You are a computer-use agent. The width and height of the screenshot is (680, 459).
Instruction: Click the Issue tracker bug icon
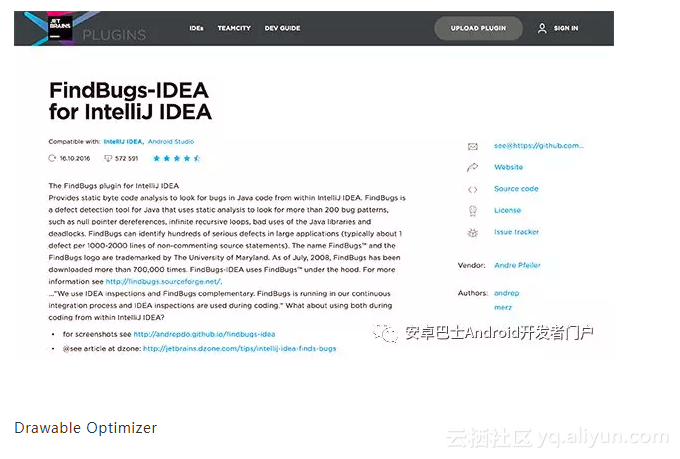[473, 233]
